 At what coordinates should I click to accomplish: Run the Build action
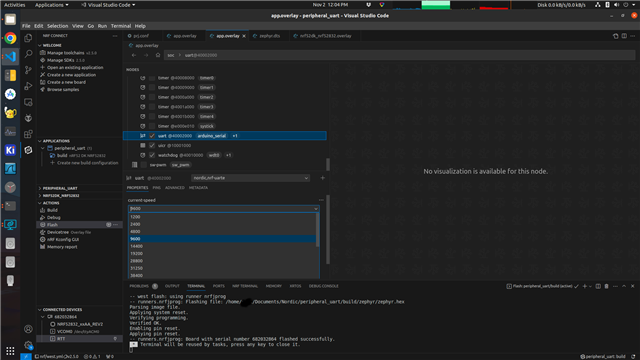pos(52,210)
